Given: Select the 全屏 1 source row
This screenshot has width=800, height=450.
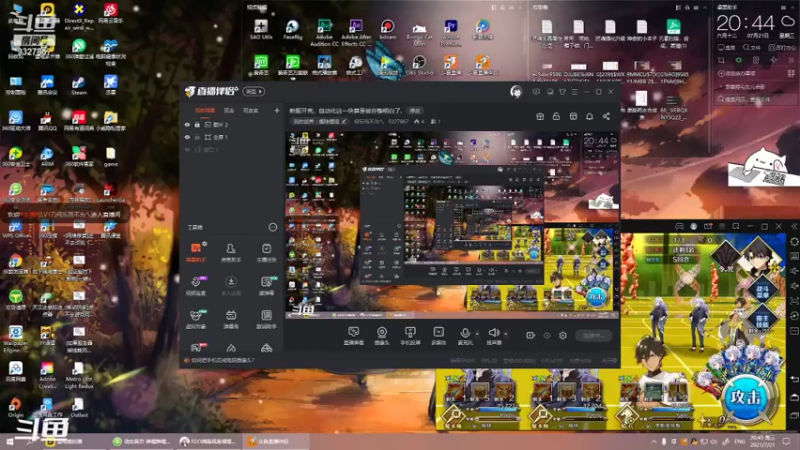Looking at the screenshot, I should pyautogui.click(x=232, y=137).
